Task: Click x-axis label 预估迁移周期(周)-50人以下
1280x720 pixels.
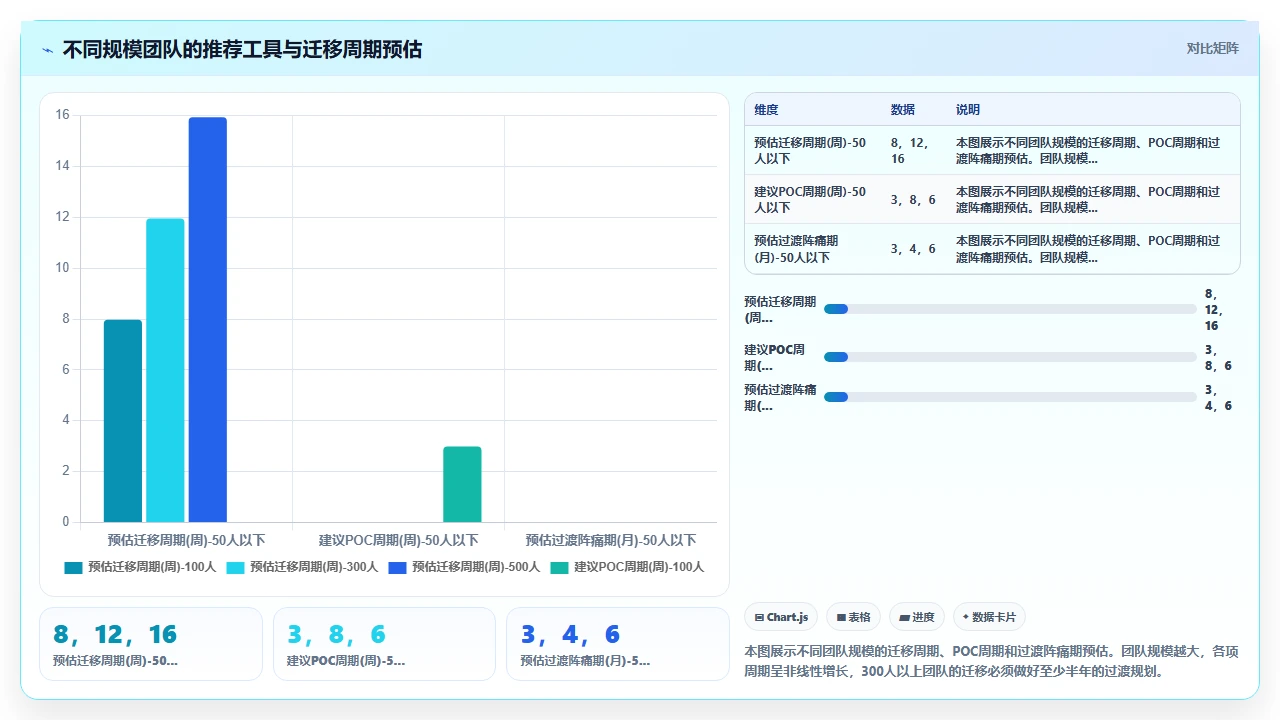Action: (186, 540)
